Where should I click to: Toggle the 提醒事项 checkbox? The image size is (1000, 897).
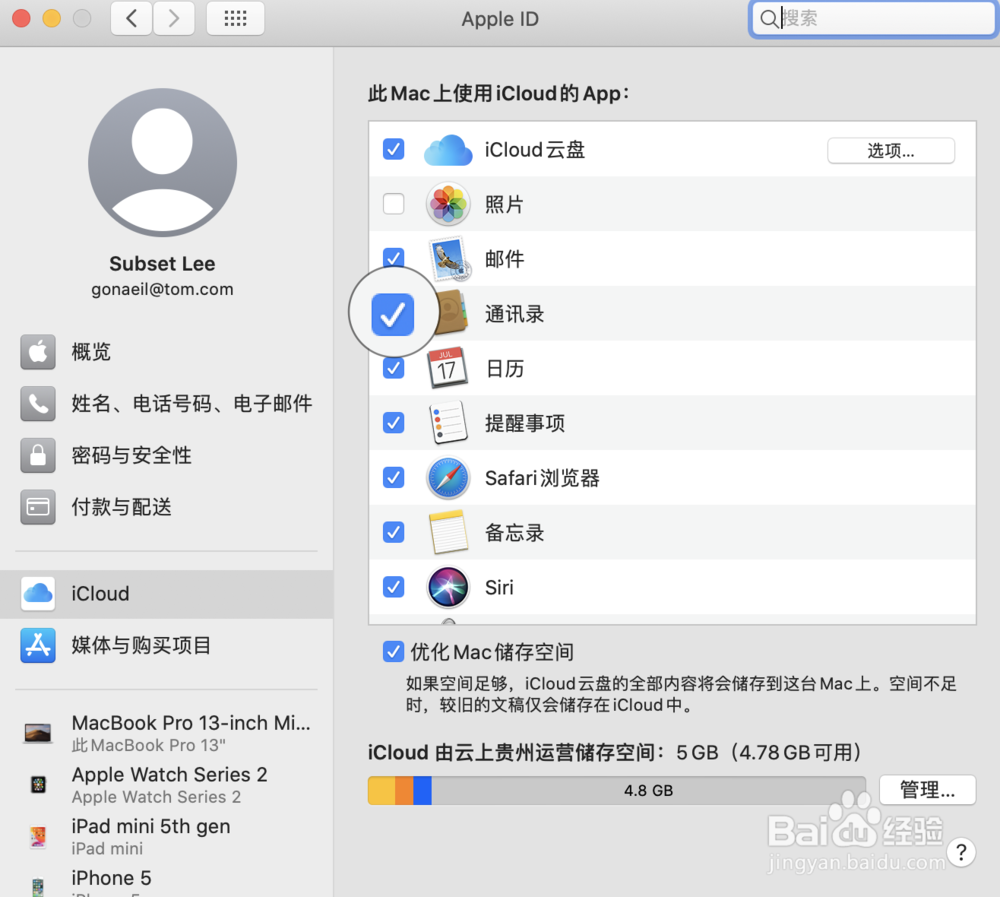[x=393, y=422]
